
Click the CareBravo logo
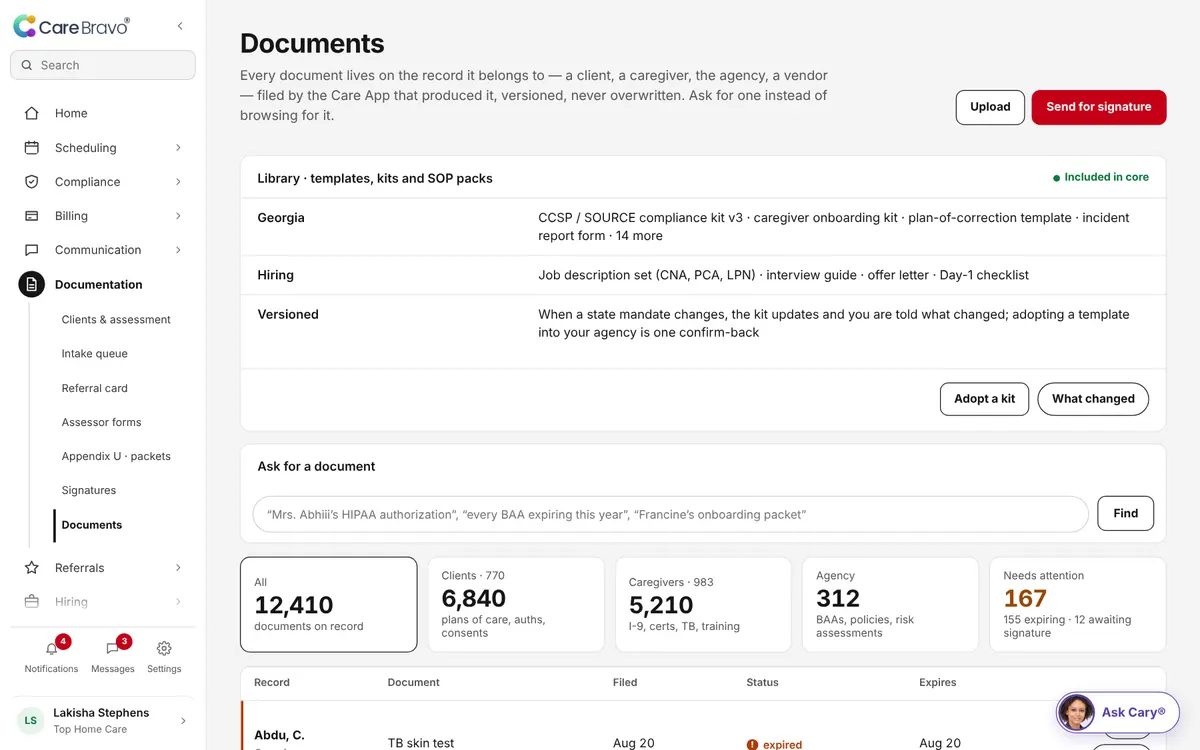tap(71, 27)
